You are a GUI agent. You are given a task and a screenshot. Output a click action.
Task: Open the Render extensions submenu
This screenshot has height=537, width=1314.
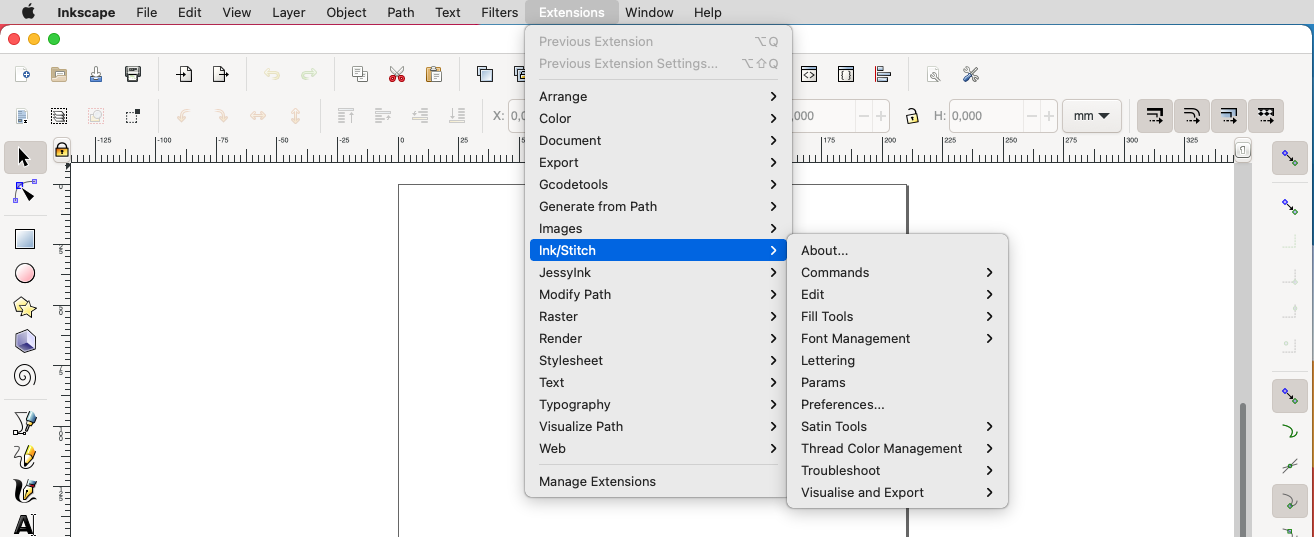click(x=658, y=338)
